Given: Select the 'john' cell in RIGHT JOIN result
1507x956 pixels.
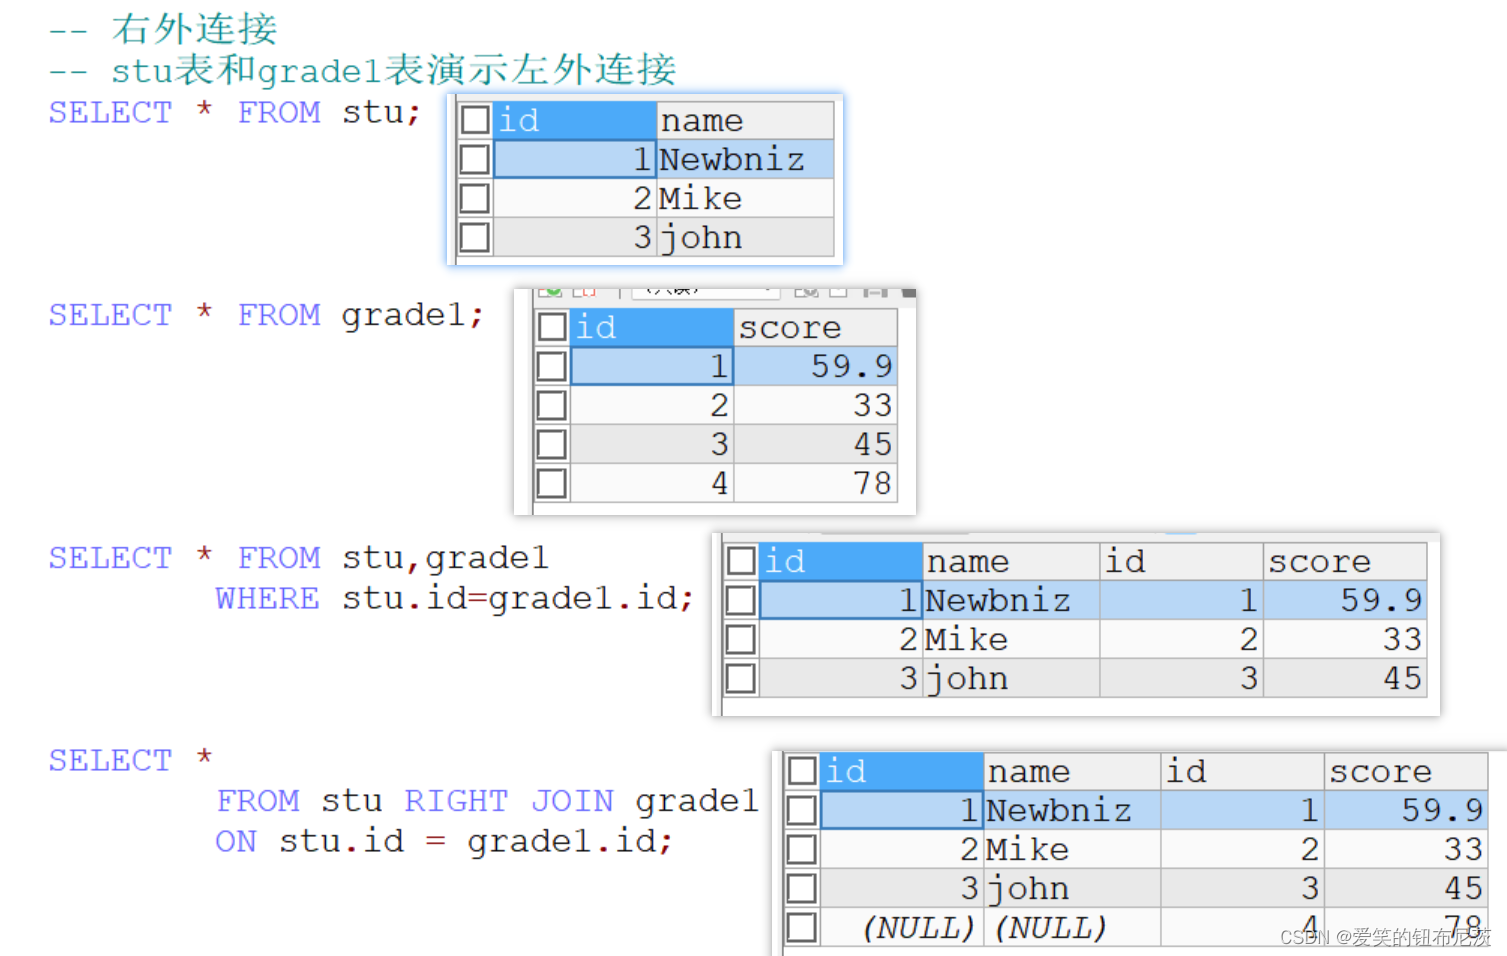Looking at the screenshot, I should tap(1072, 888).
